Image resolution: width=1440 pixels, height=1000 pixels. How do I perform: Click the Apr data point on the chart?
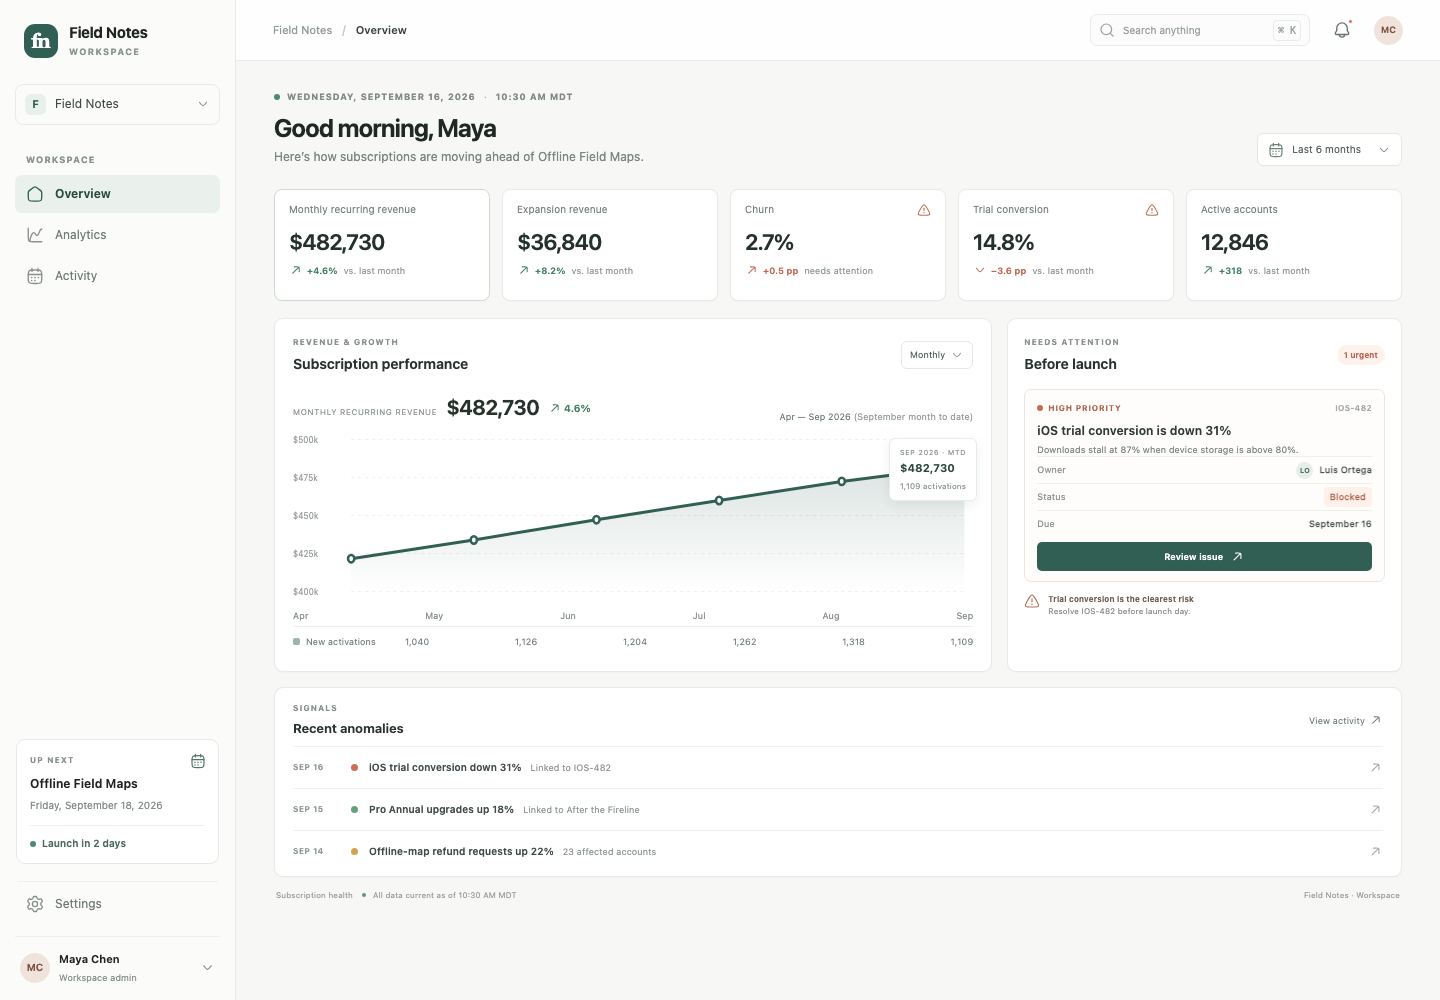coord(351,559)
